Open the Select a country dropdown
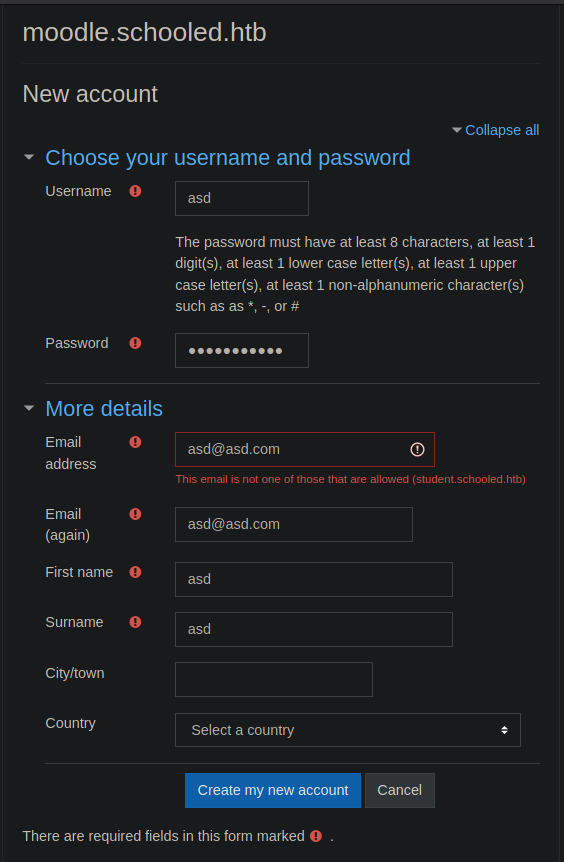Screen dimensions: 564x862 pos(347,730)
